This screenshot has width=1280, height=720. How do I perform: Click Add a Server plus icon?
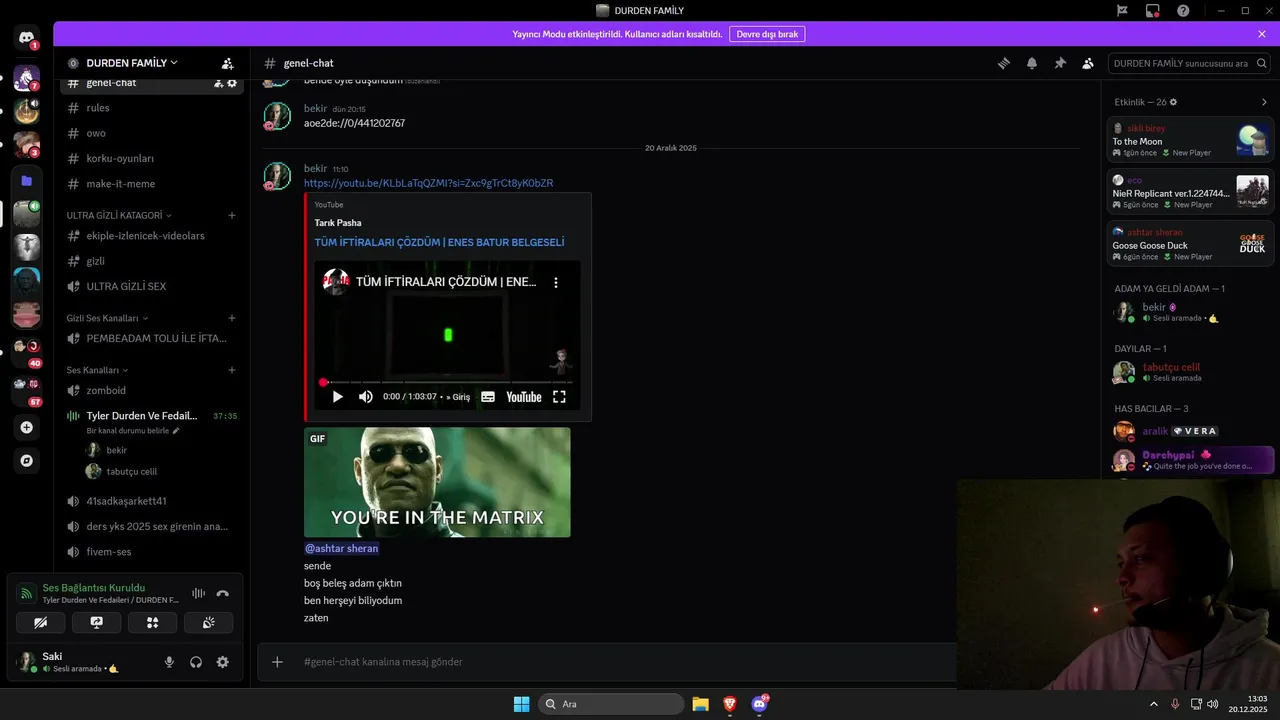(27, 427)
